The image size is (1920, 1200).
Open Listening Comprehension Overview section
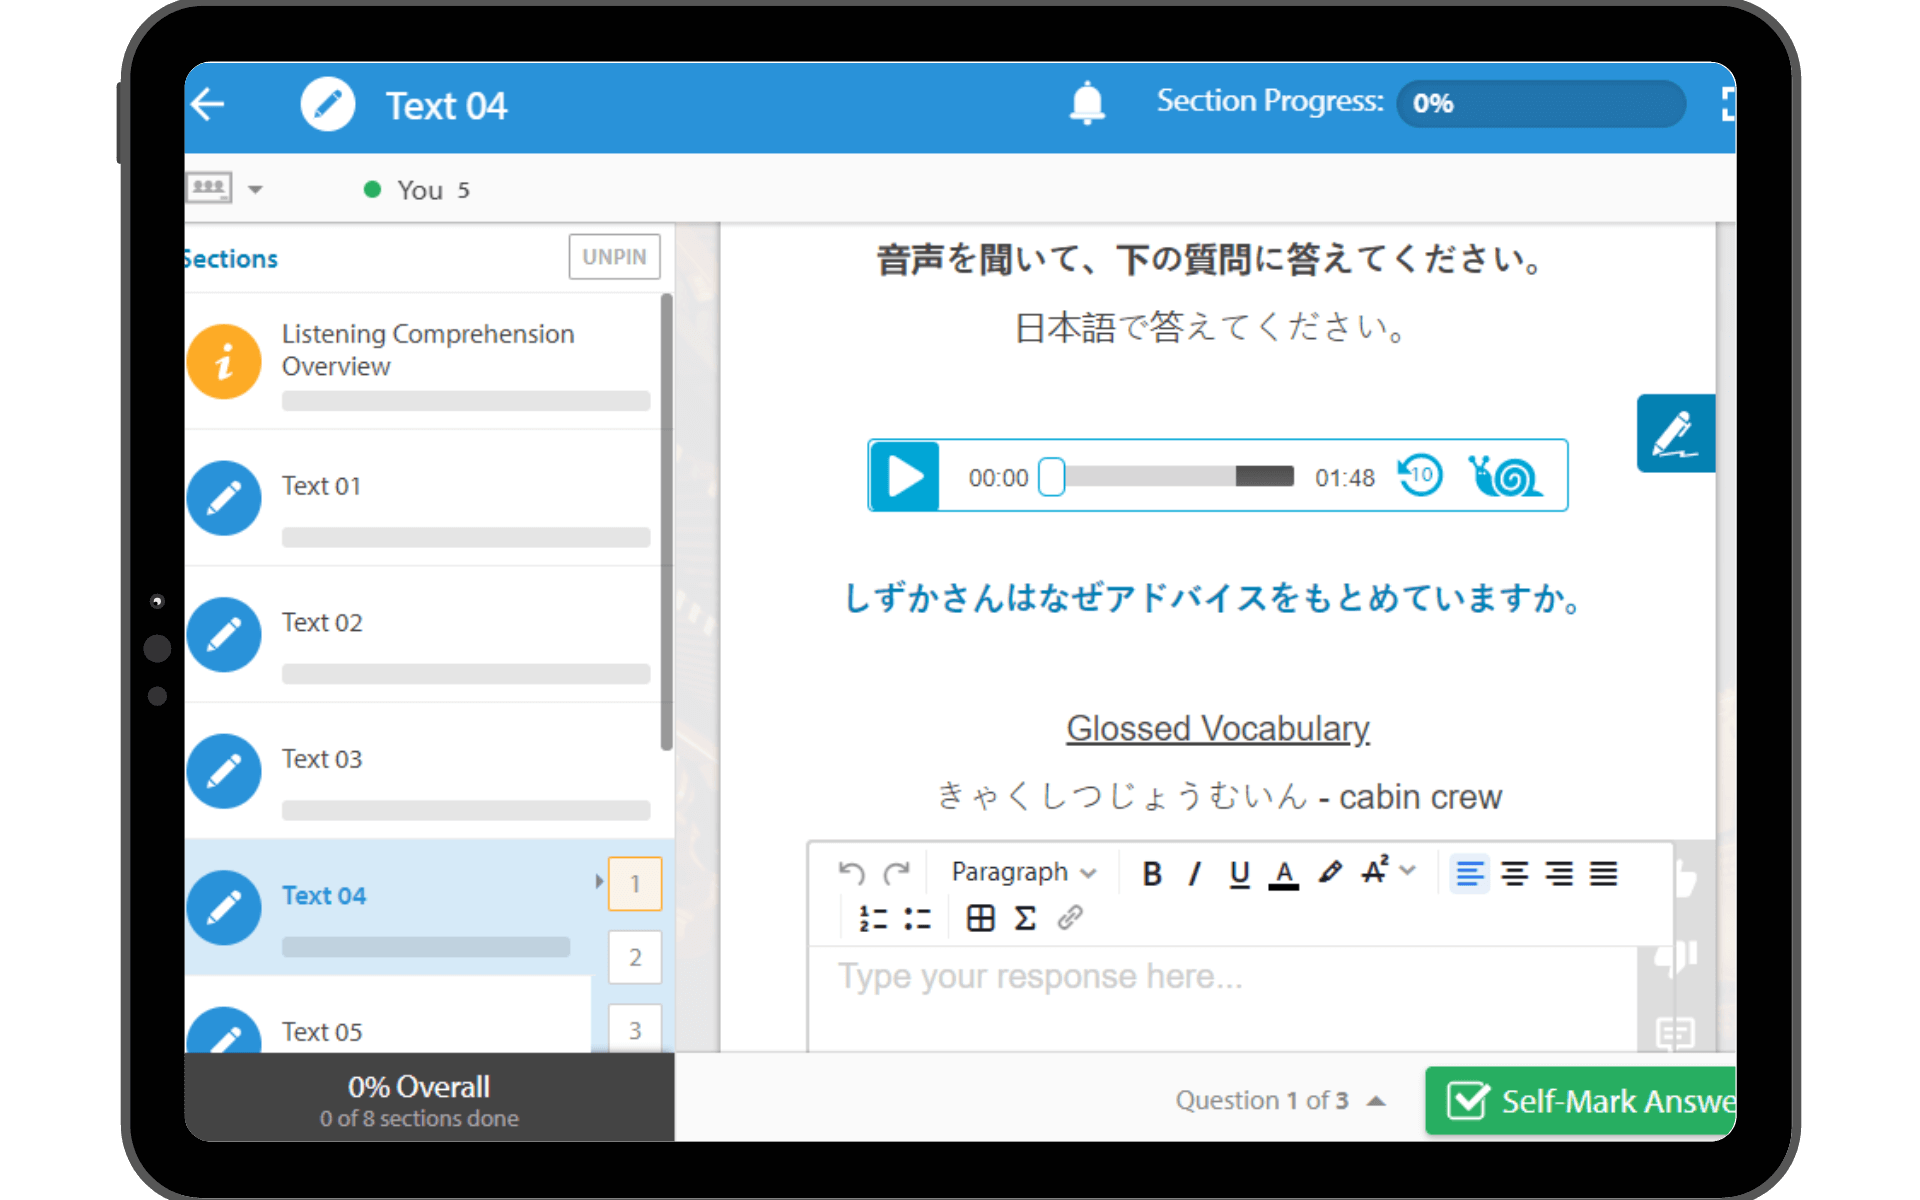pyautogui.click(x=428, y=350)
